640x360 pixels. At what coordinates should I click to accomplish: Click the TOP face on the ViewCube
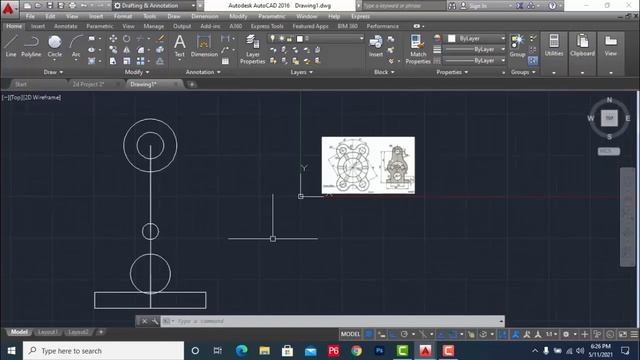[x=609, y=118]
